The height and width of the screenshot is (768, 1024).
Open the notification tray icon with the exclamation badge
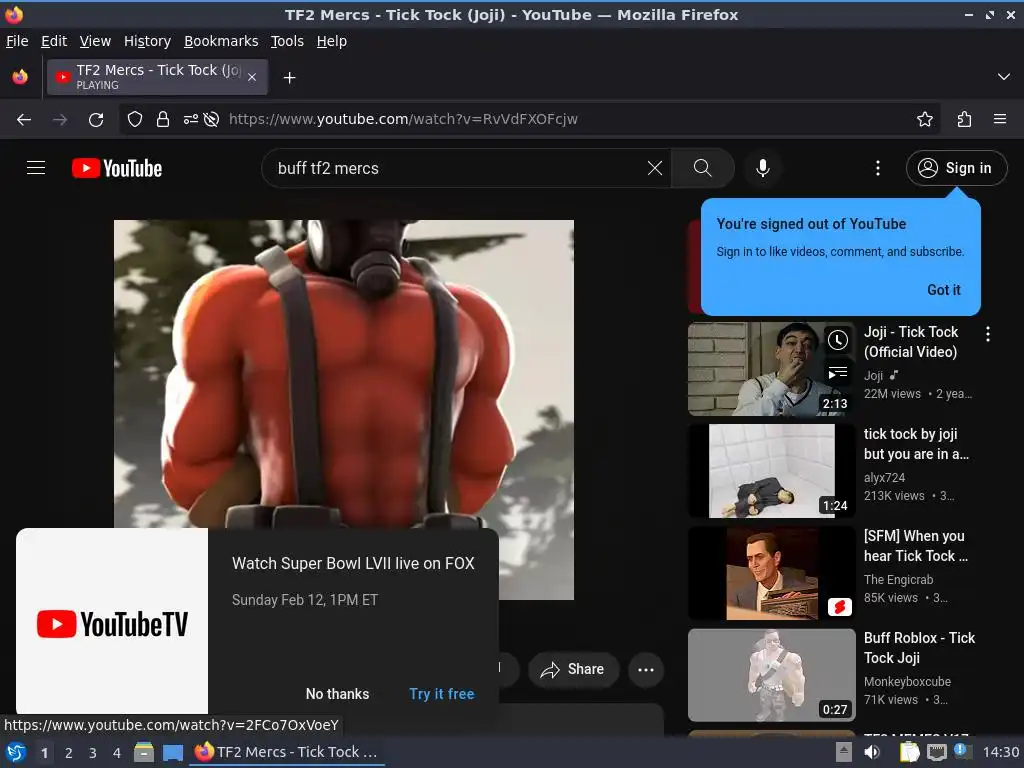pos(962,751)
